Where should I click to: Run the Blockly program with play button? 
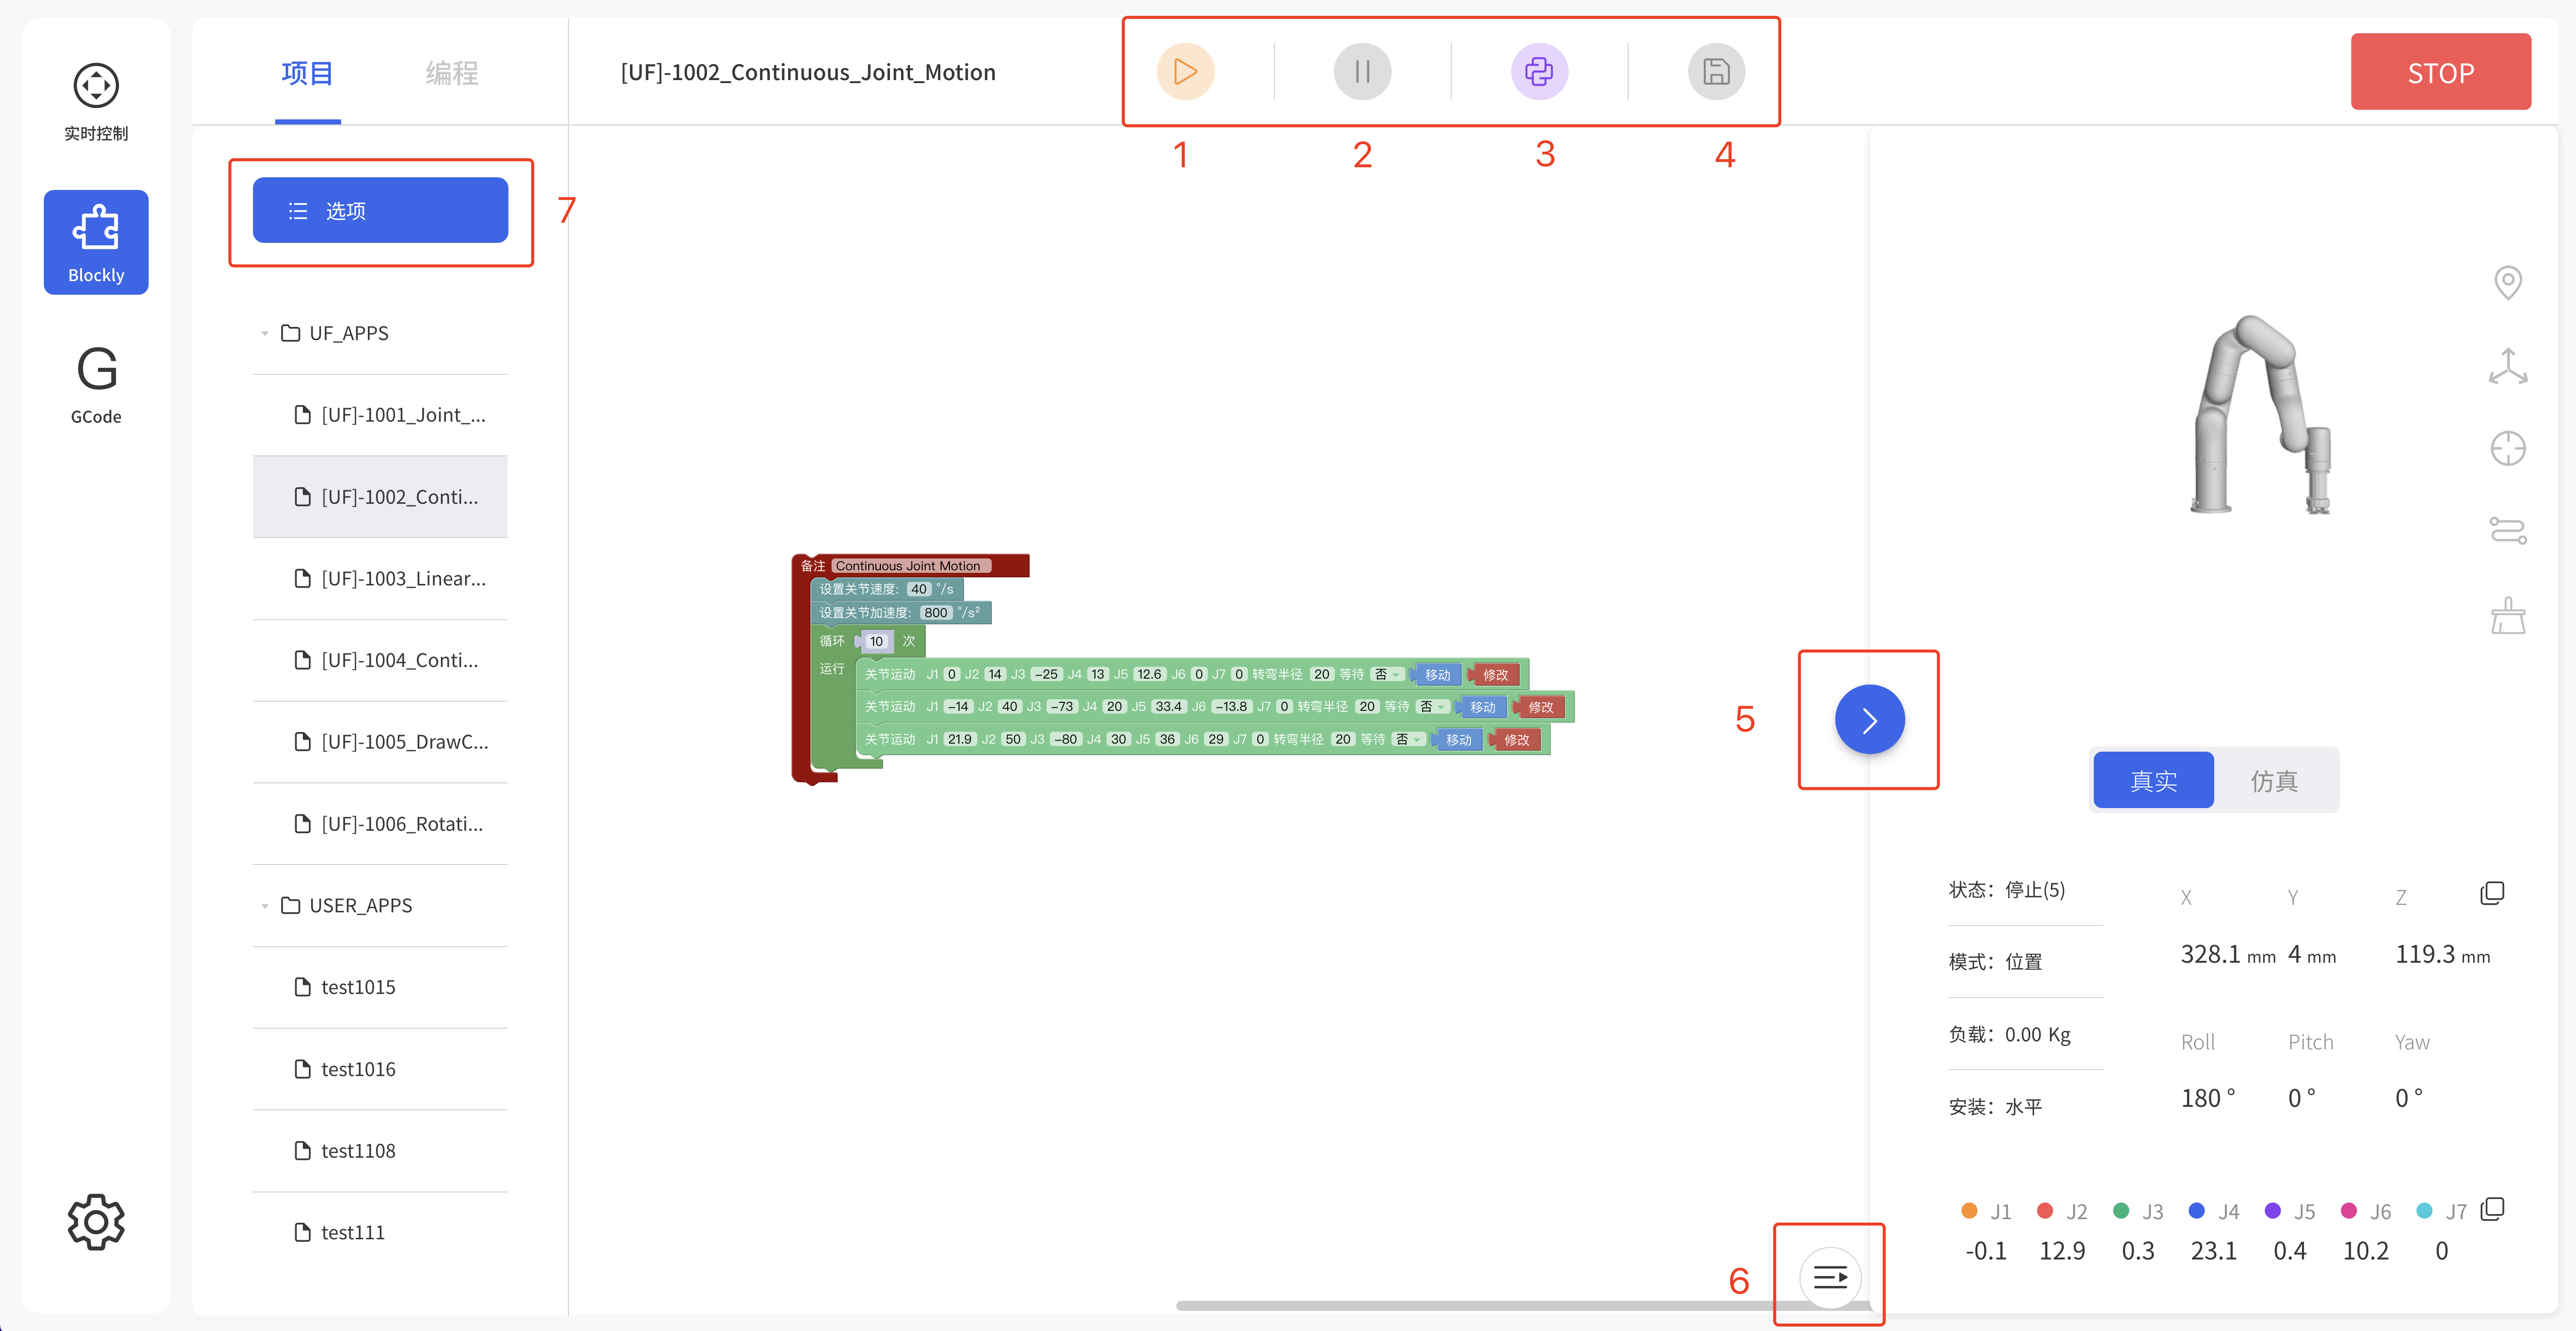1185,72
